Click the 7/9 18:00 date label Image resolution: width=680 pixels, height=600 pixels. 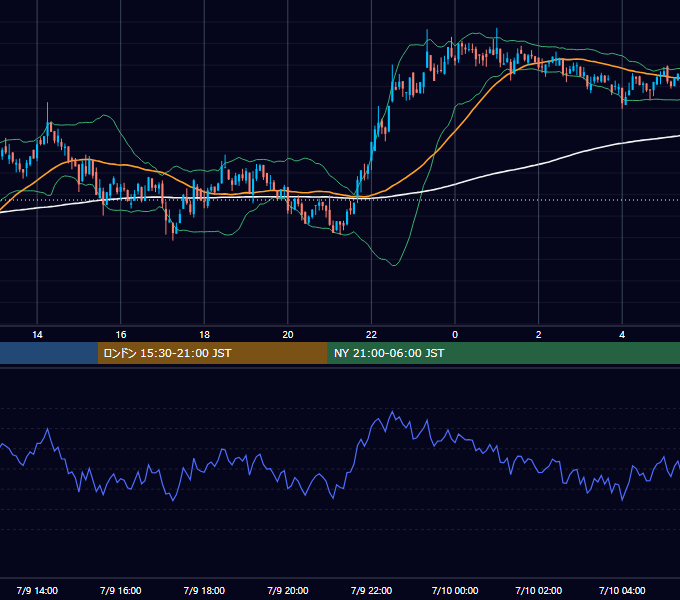point(204,590)
